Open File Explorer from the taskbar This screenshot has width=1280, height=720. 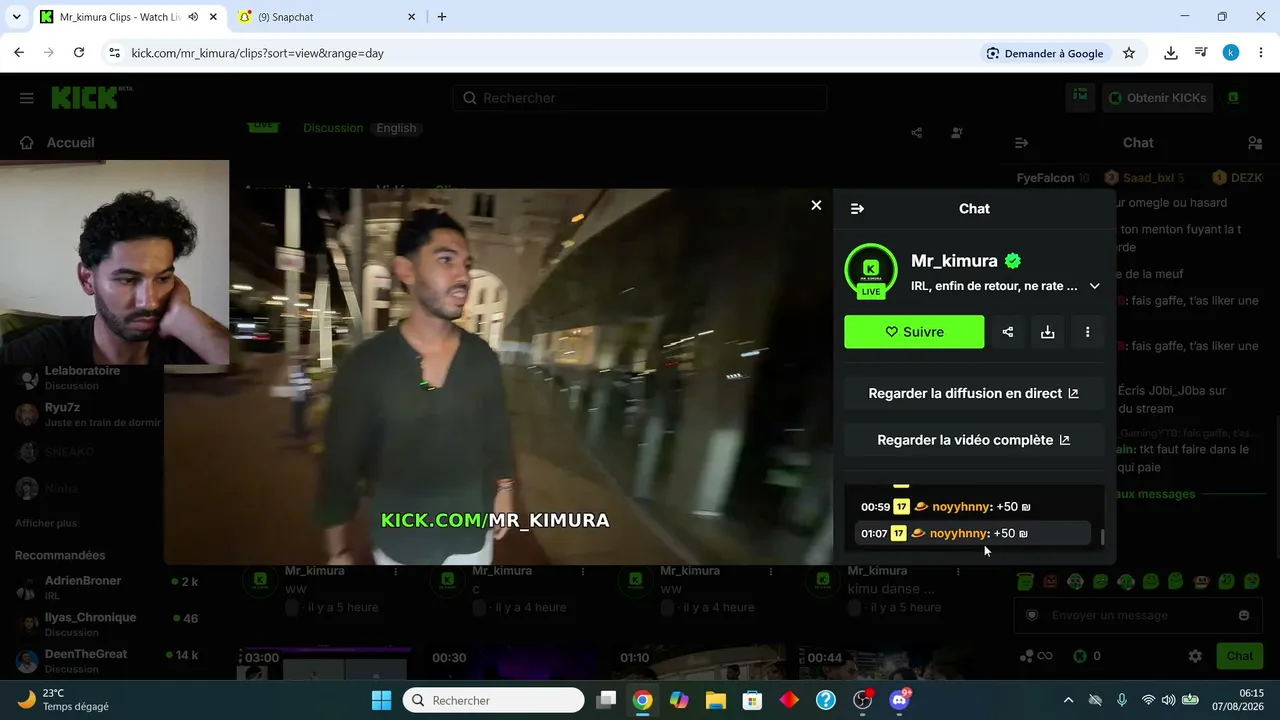(715, 700)
